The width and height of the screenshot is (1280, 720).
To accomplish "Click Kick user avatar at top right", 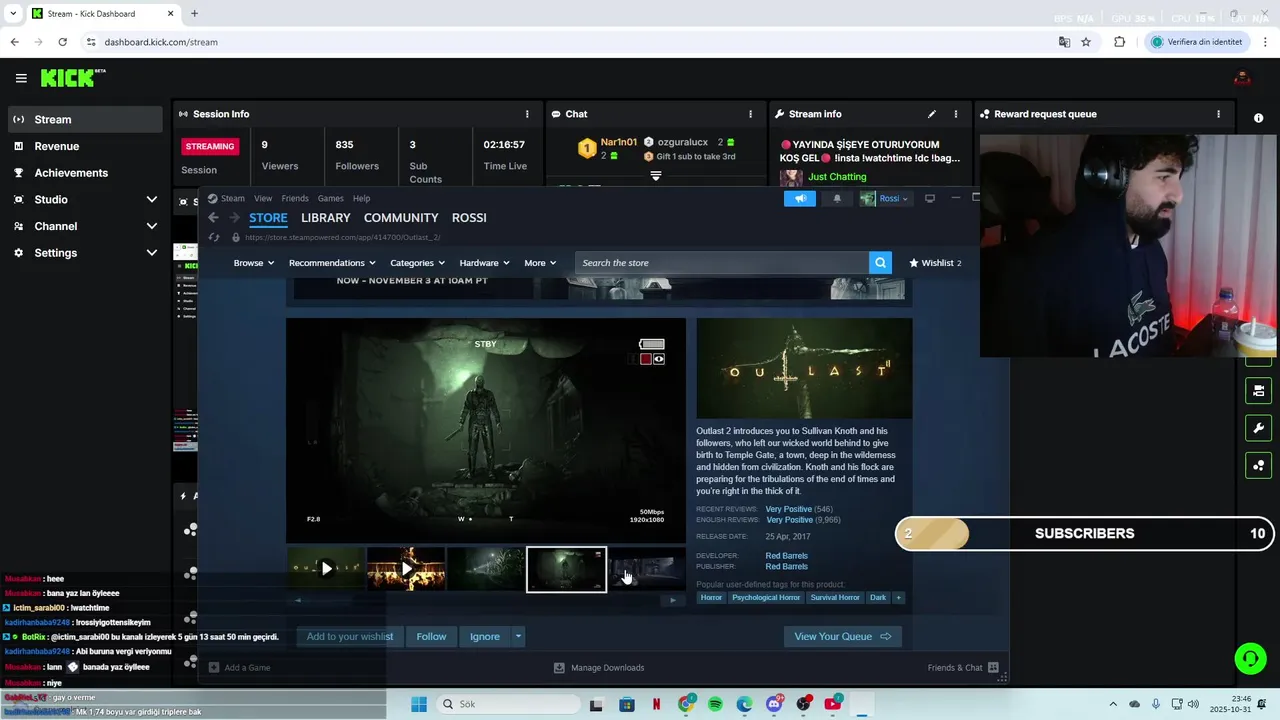I will pyautogui.click(x=1242, y=78).
